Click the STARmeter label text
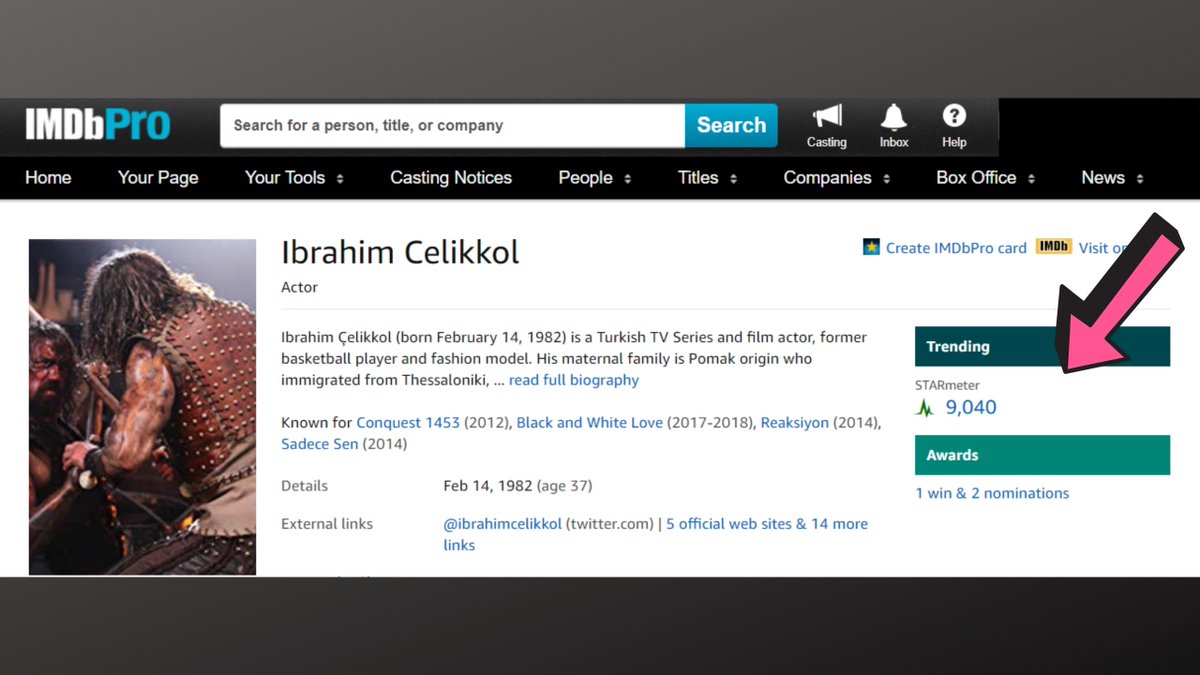 tap(947, 385)
